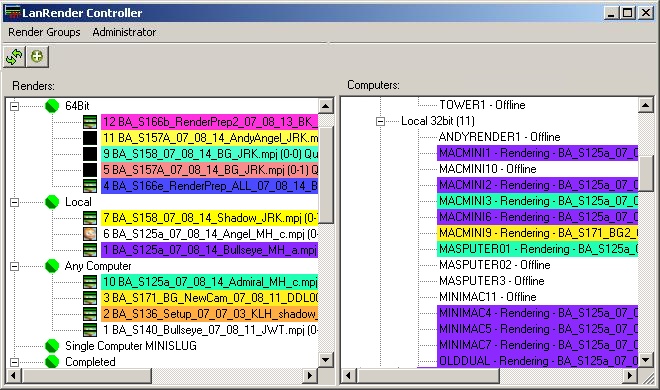Image resolution: width=660 pixels, height=390 pixels.
Task: Select MACMINI9 rendering BA_S171_BG2 computer
Action: (x=538, y=233)
